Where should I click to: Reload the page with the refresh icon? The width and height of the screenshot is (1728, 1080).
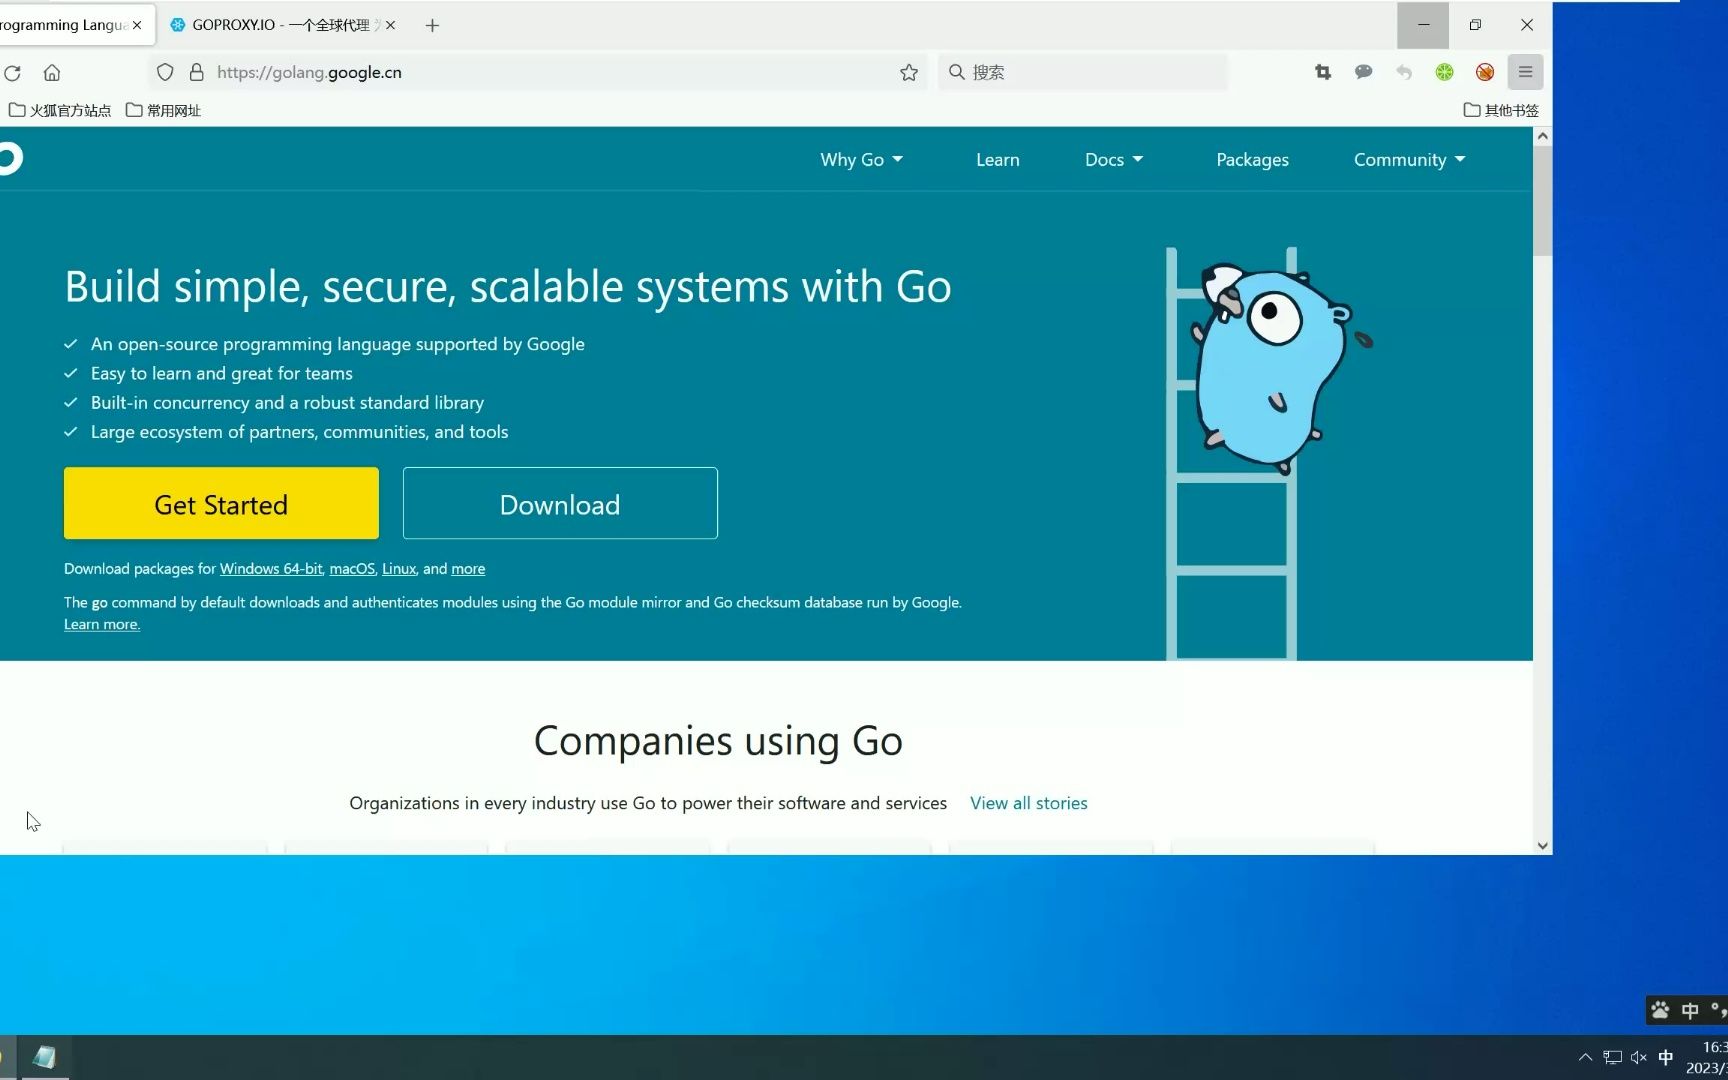(13, 72)
